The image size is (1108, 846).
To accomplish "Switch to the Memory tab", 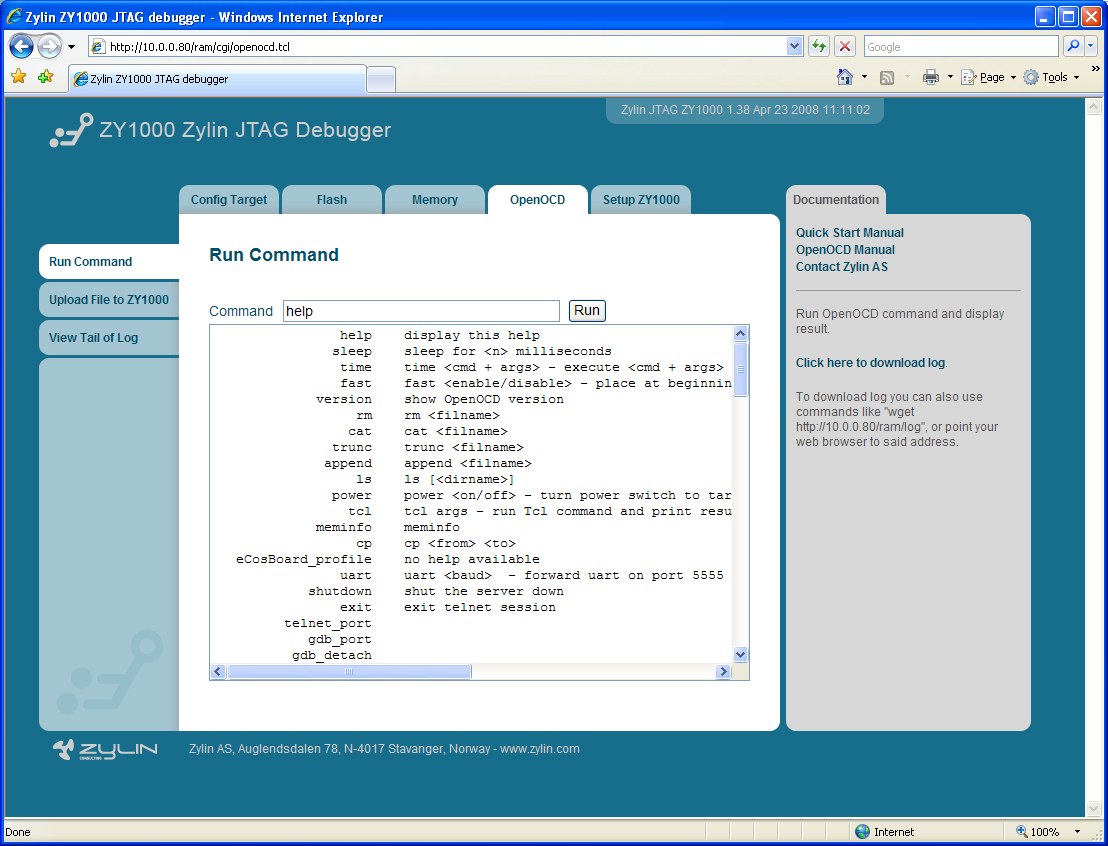I will click(435, 199).
